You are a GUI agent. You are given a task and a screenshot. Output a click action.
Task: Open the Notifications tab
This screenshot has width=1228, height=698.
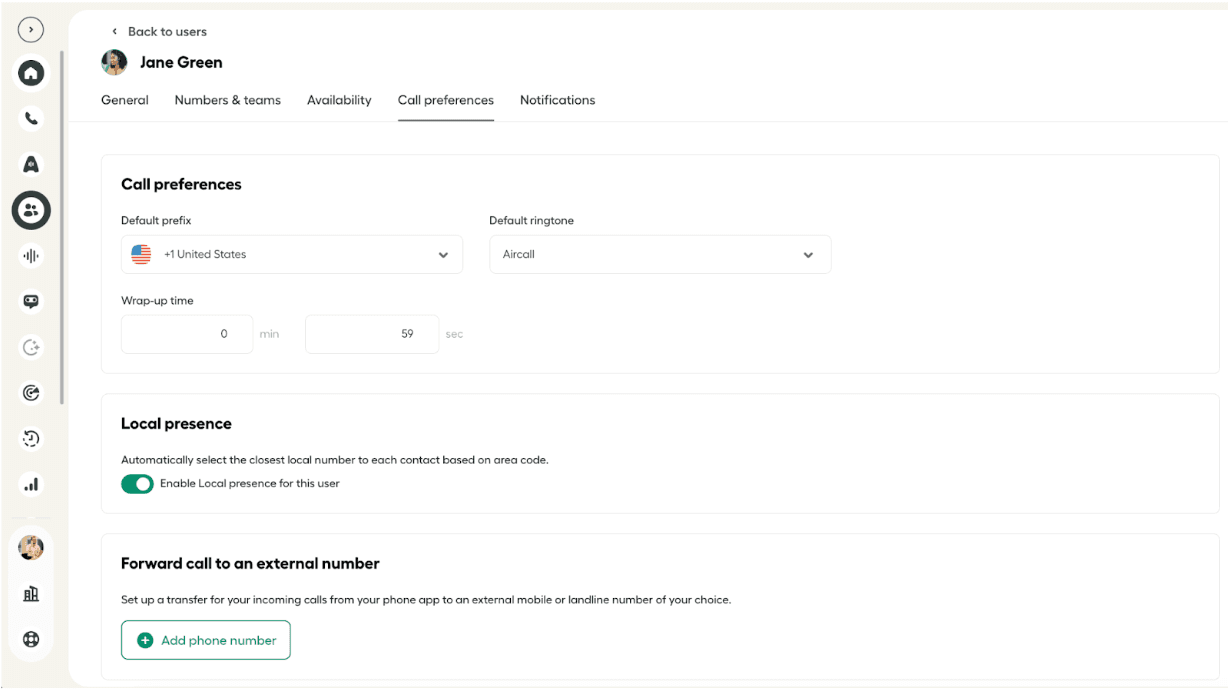click(x=557, y=100)
